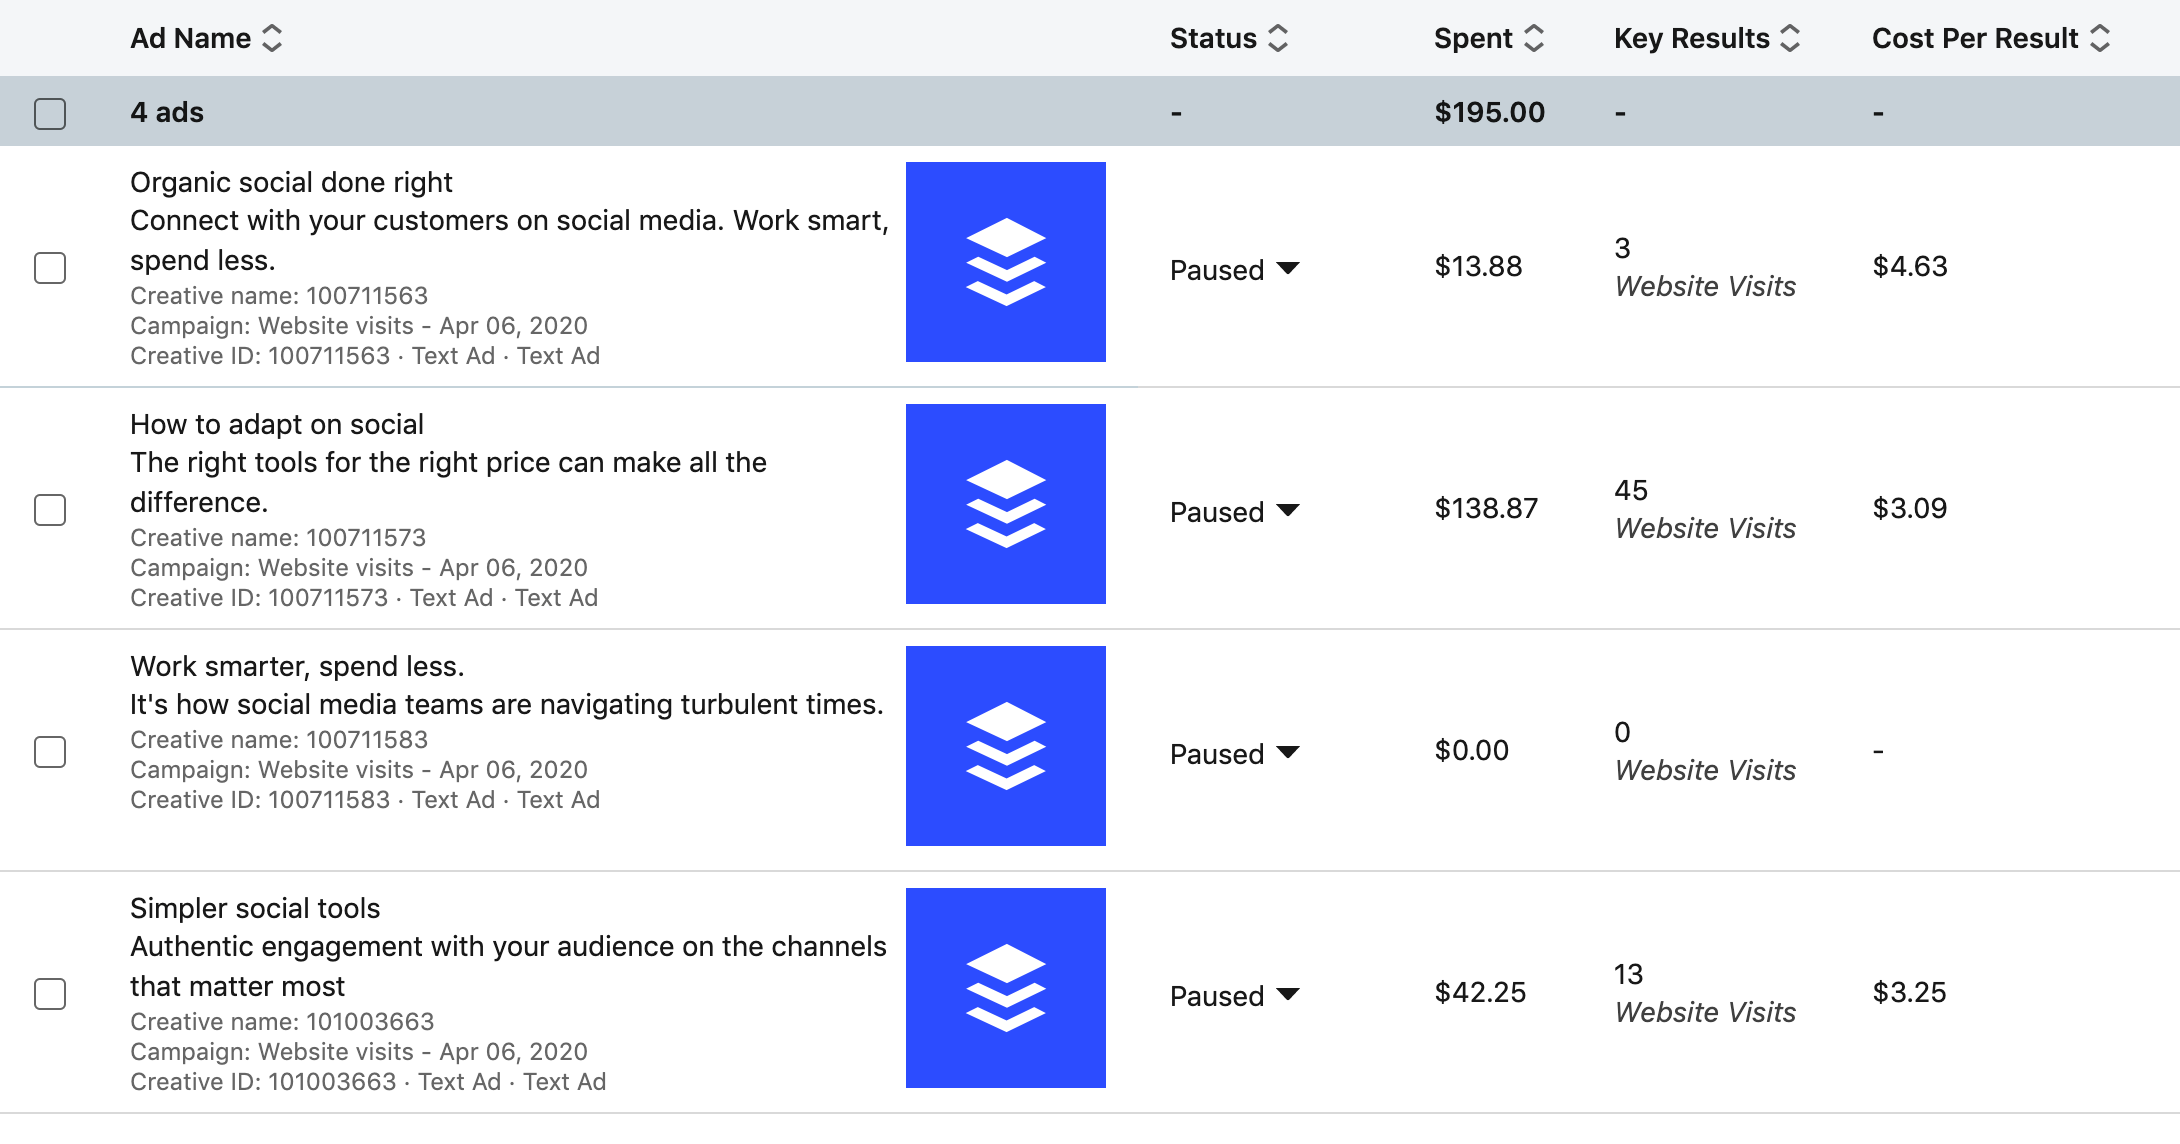Viewport: 2180px width, 1144px height.
Task: Open 'Work smarter, spend less' ad image
Action: (1005, 746)
